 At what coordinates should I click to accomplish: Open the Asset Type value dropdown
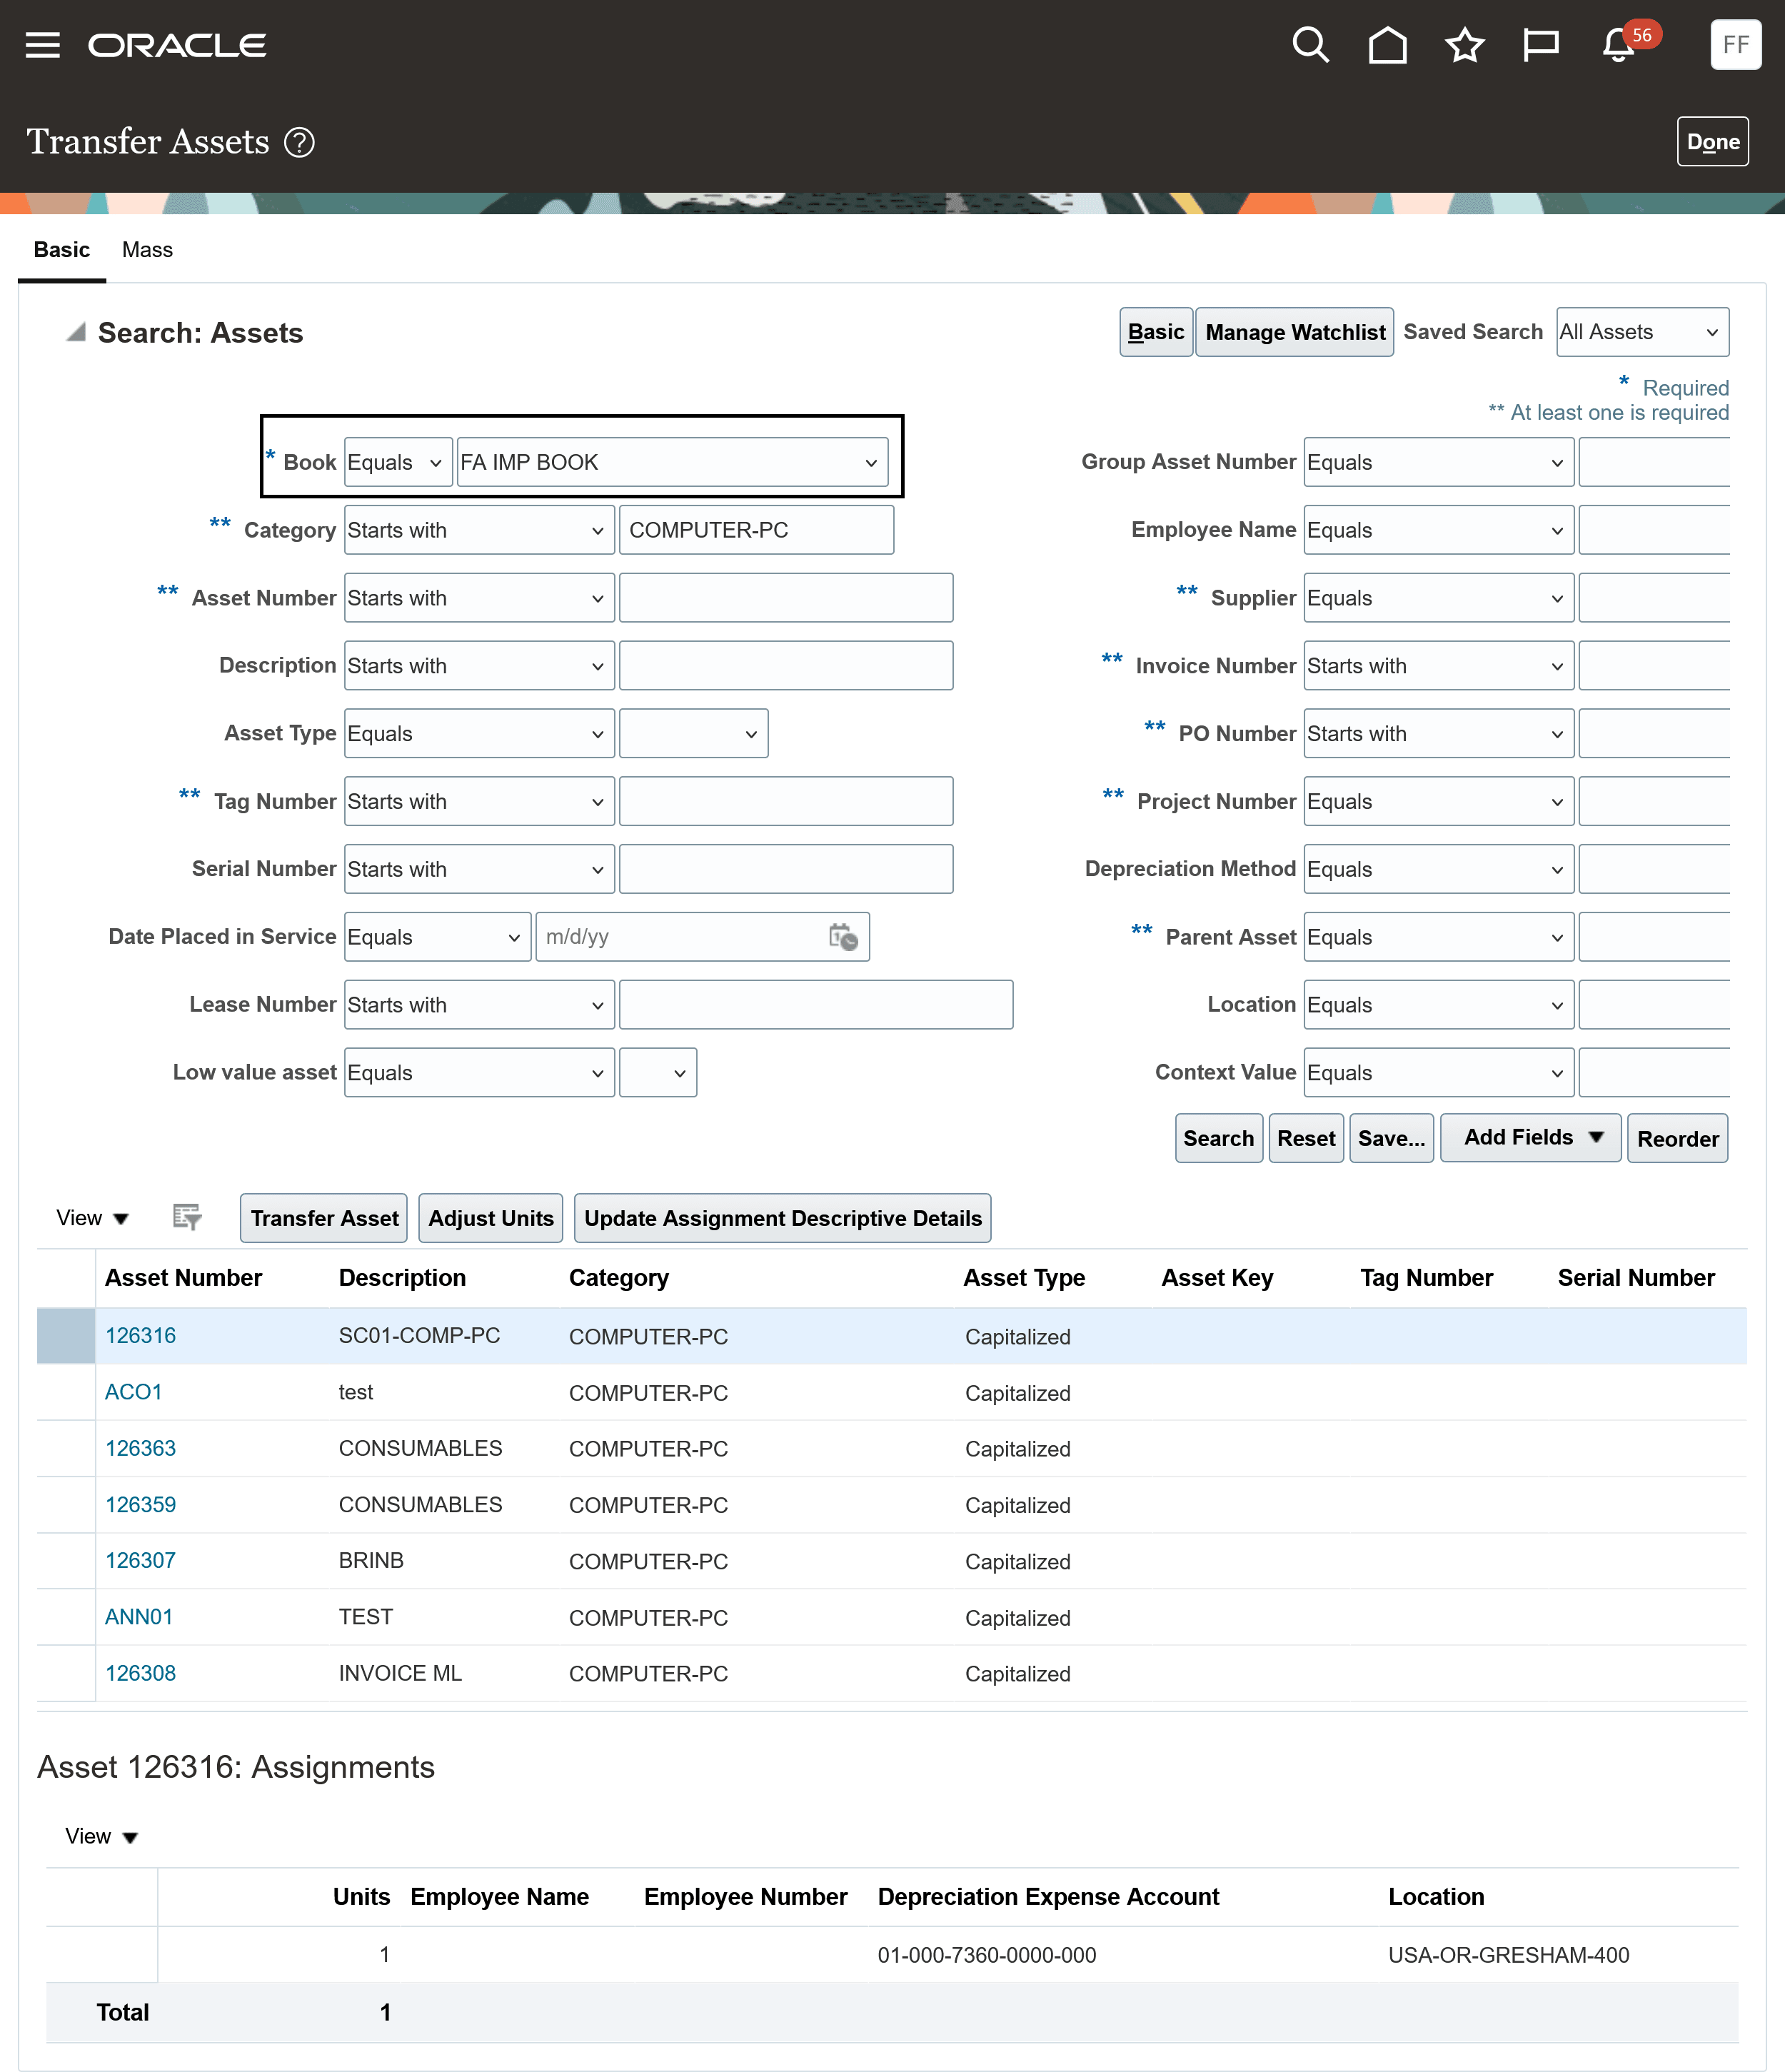(x=693, y=733)
